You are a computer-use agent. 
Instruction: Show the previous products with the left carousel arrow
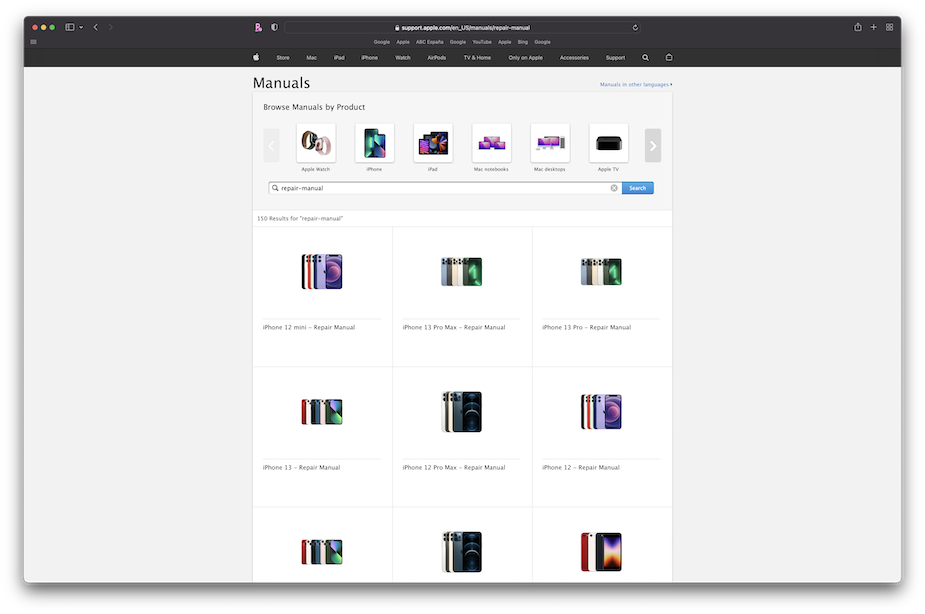271,145
